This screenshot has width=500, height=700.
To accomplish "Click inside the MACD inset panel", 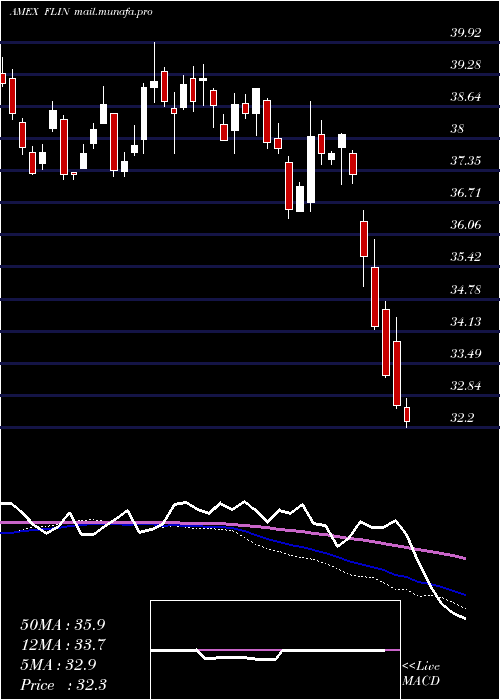I will point(275,650).
